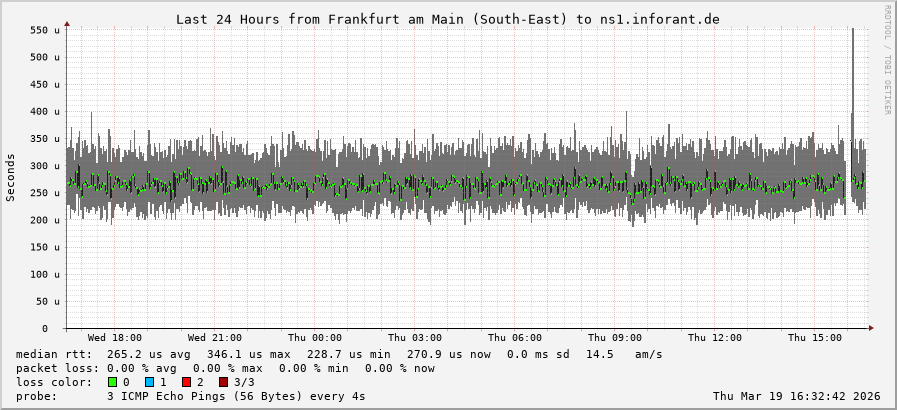The image size is (897, 410).
Task: Click the green loss color 0 swatch
Action: click(x=112, y=382)
